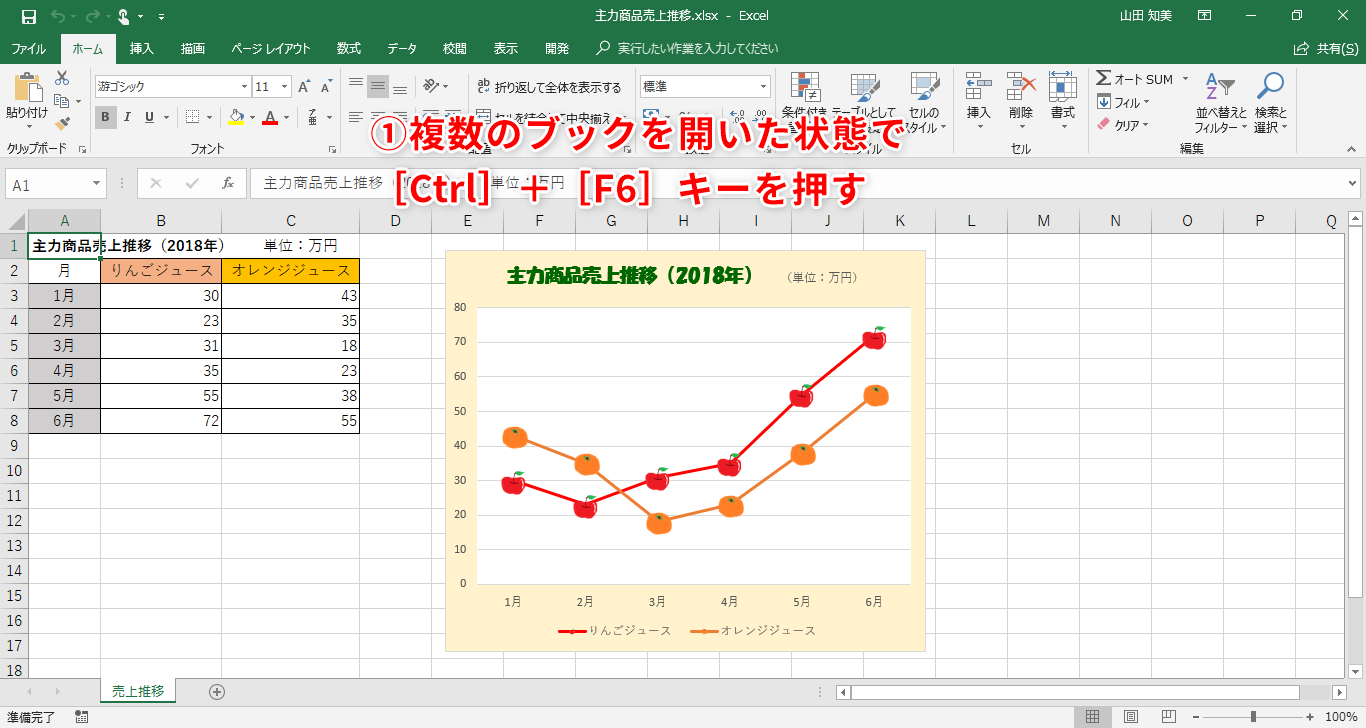This screenshot has width=1366, height=728.
Task: Zoom in with the plus button
Action: tap(1309, 716)
